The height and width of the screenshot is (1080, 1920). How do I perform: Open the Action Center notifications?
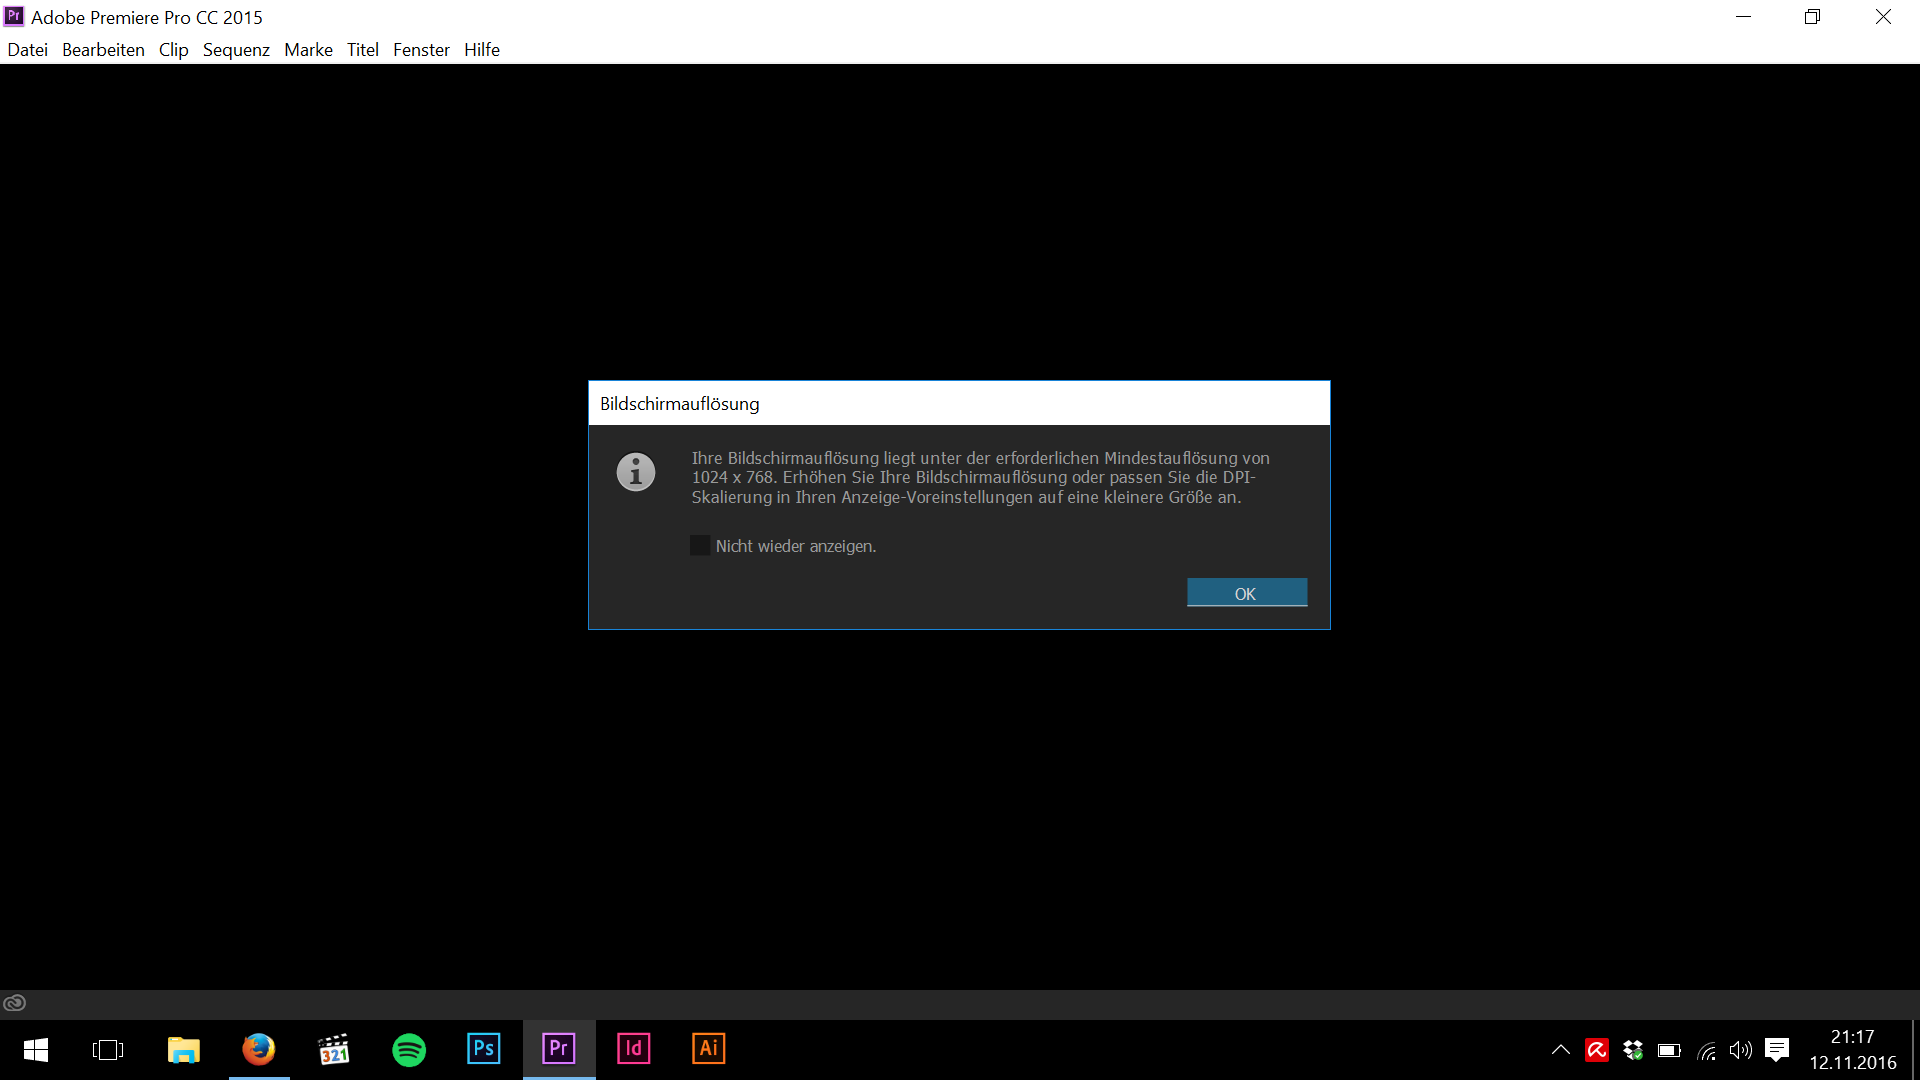[x=1777, y=1050]
